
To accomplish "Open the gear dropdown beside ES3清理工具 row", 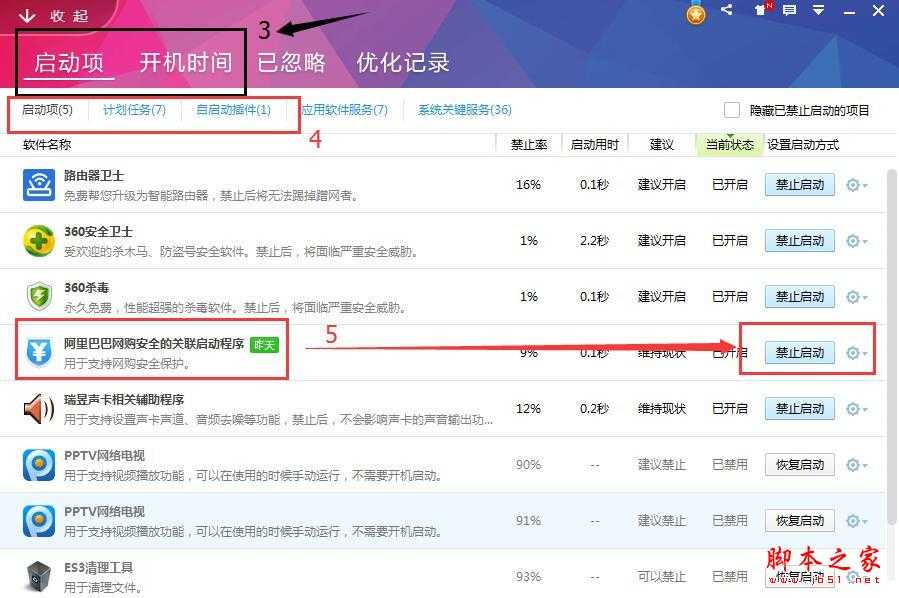I will point(852,576).
